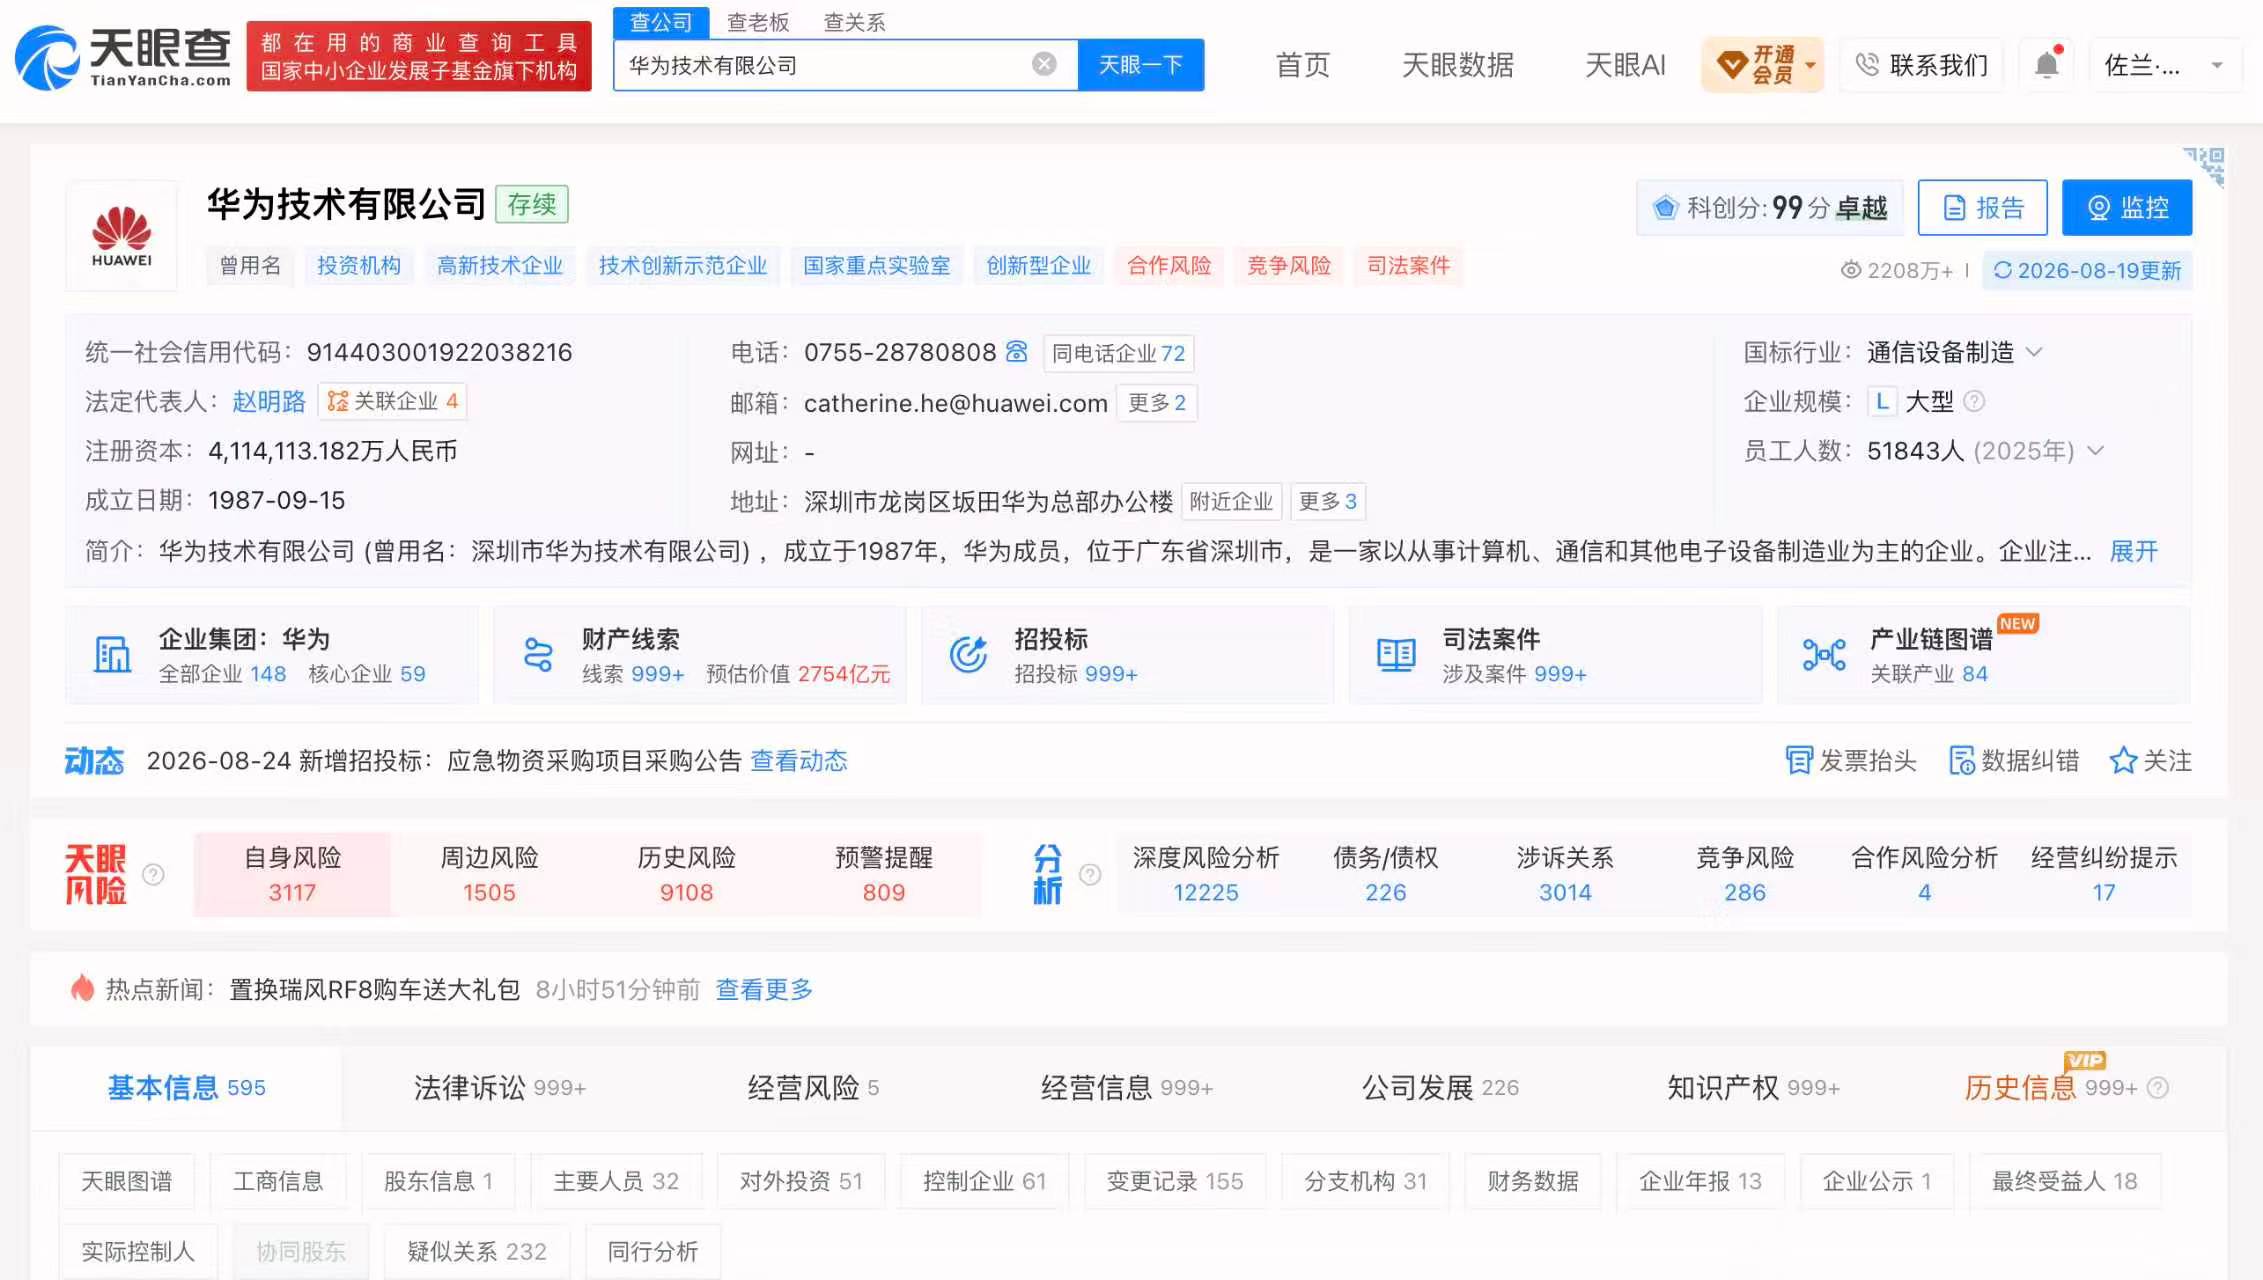
Task: Select the 知识产权 tab
Action: pyautogui.click(x=1753, y=1088)
